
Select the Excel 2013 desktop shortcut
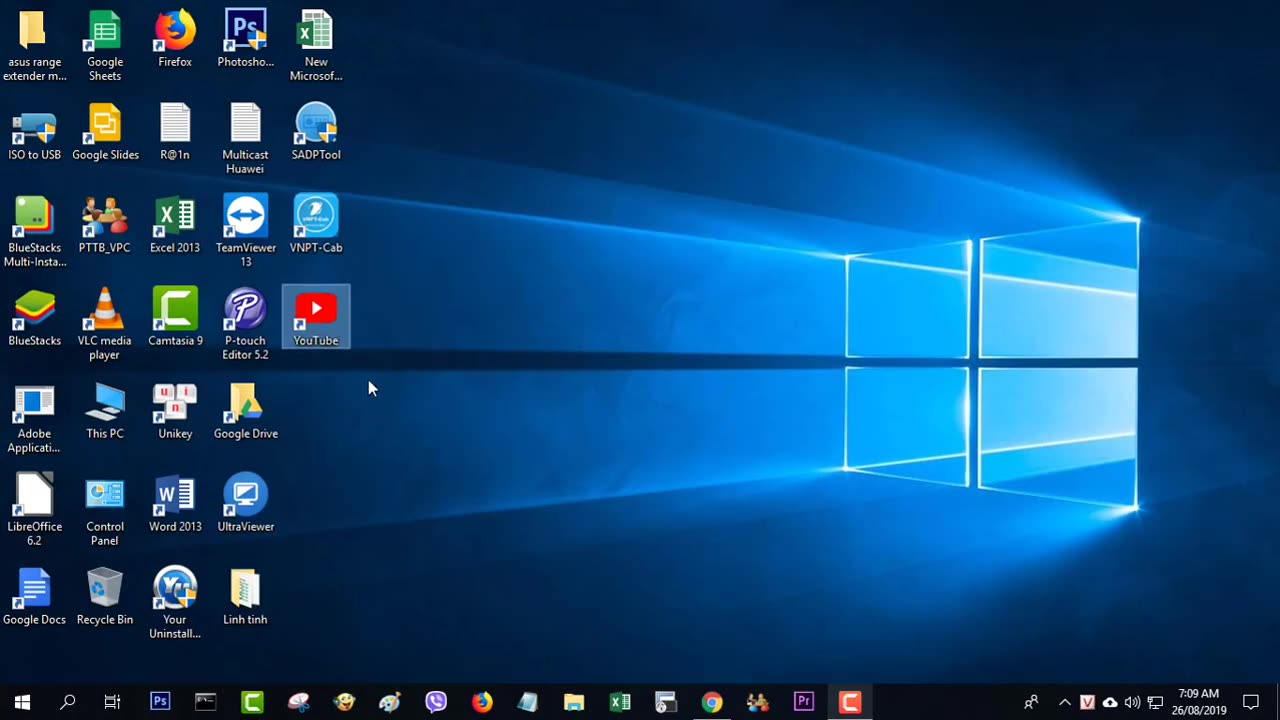pos(175,226)
